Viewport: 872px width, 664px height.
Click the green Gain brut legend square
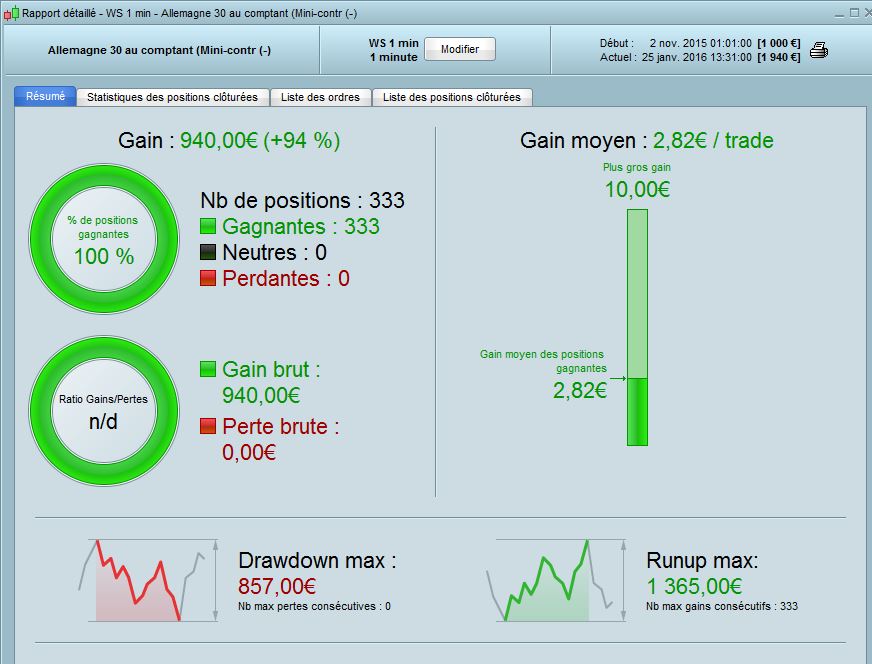point(208,370)
